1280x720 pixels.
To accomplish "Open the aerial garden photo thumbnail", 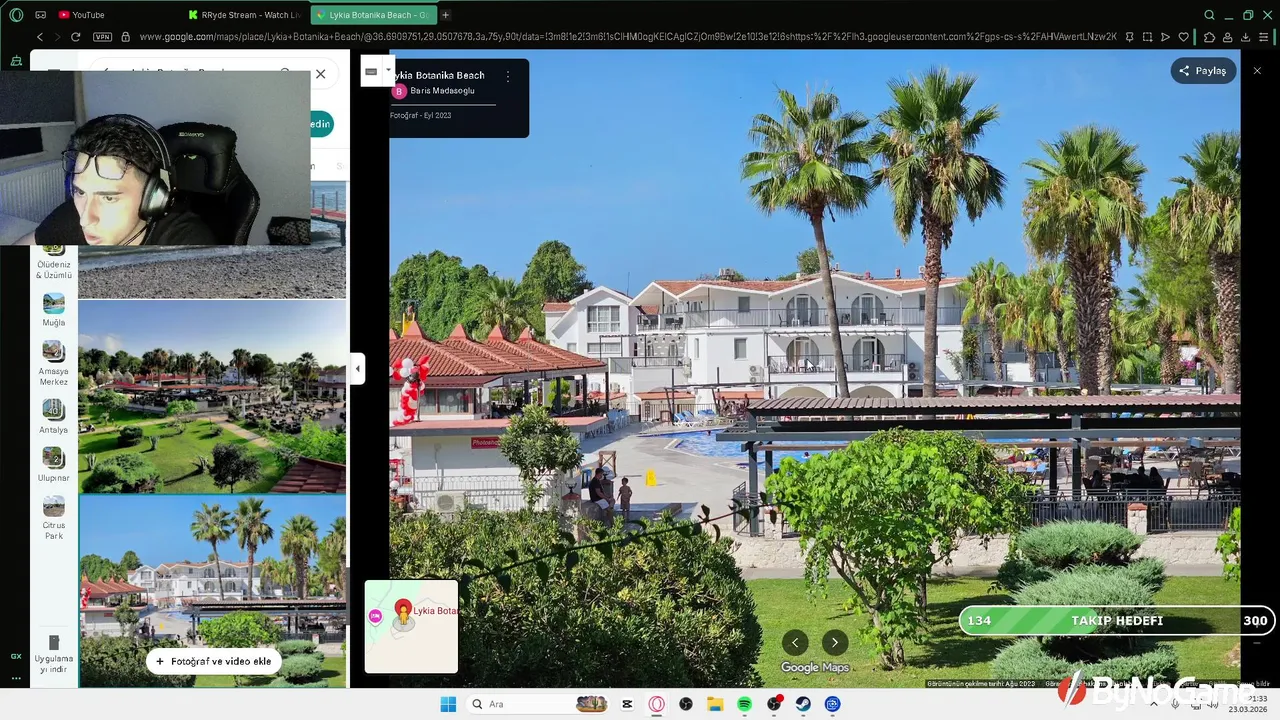I will 212,397.
